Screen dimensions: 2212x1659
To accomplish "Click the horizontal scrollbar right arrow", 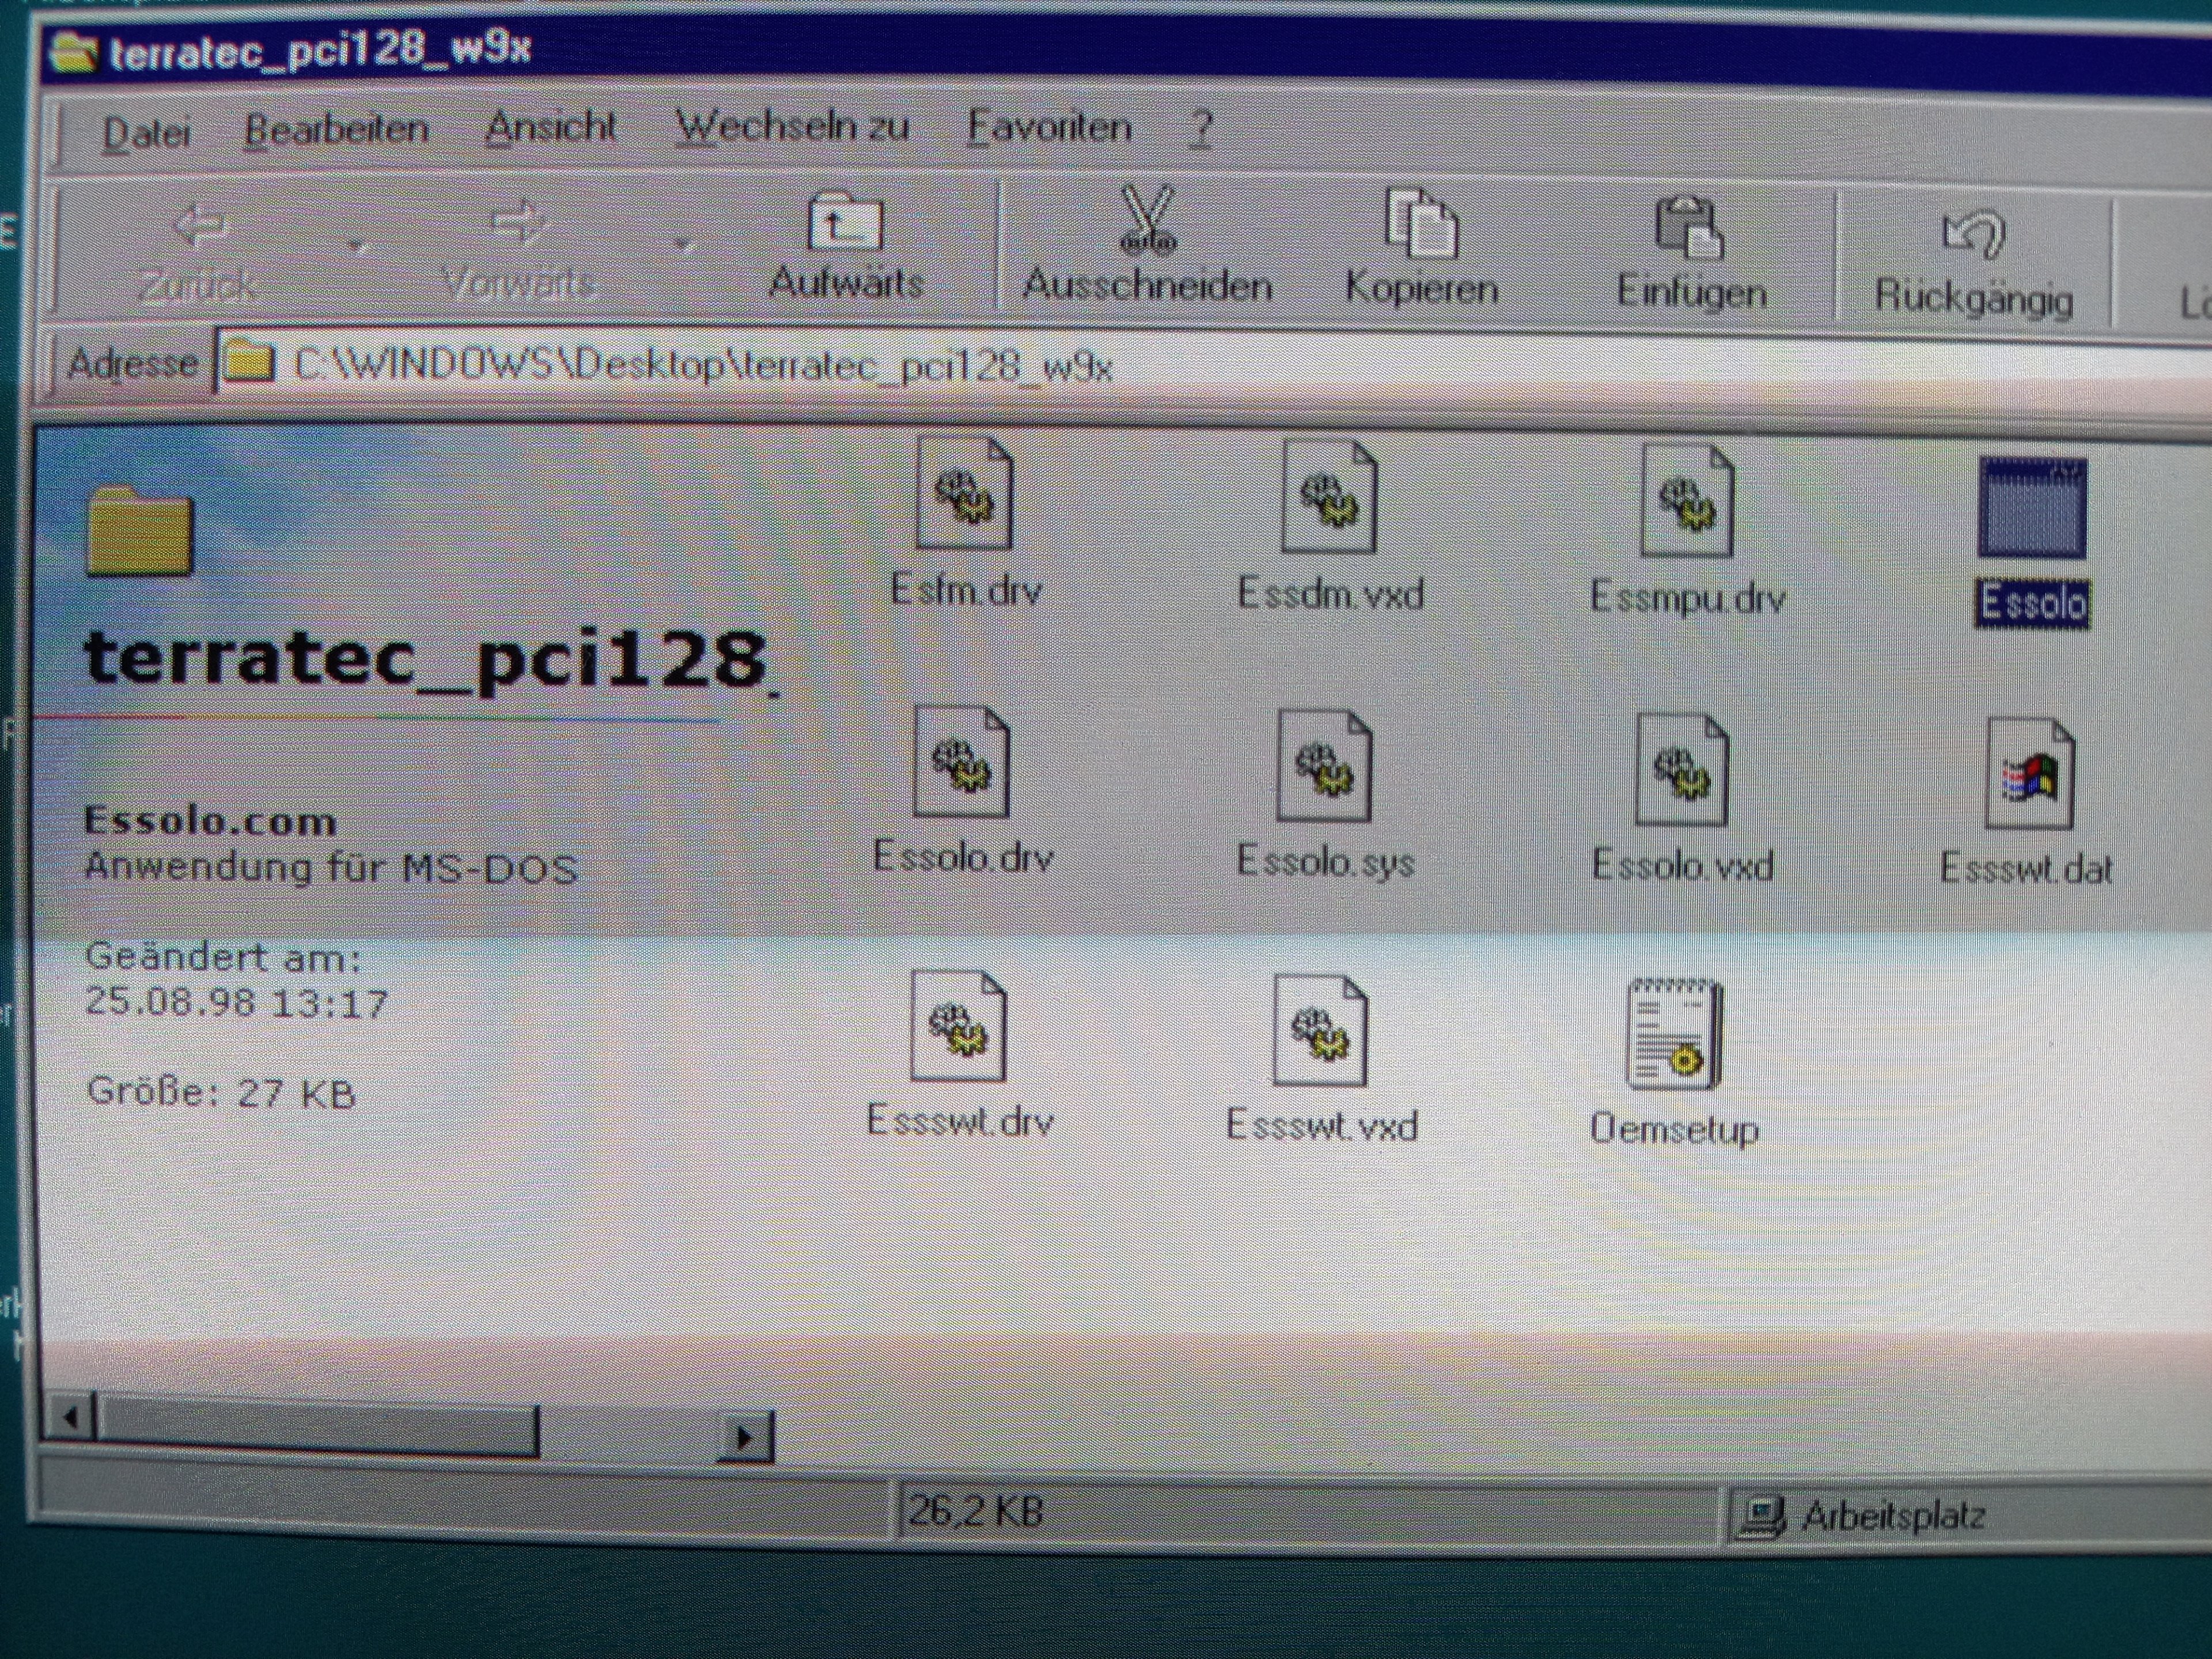I will (745, 1438).
